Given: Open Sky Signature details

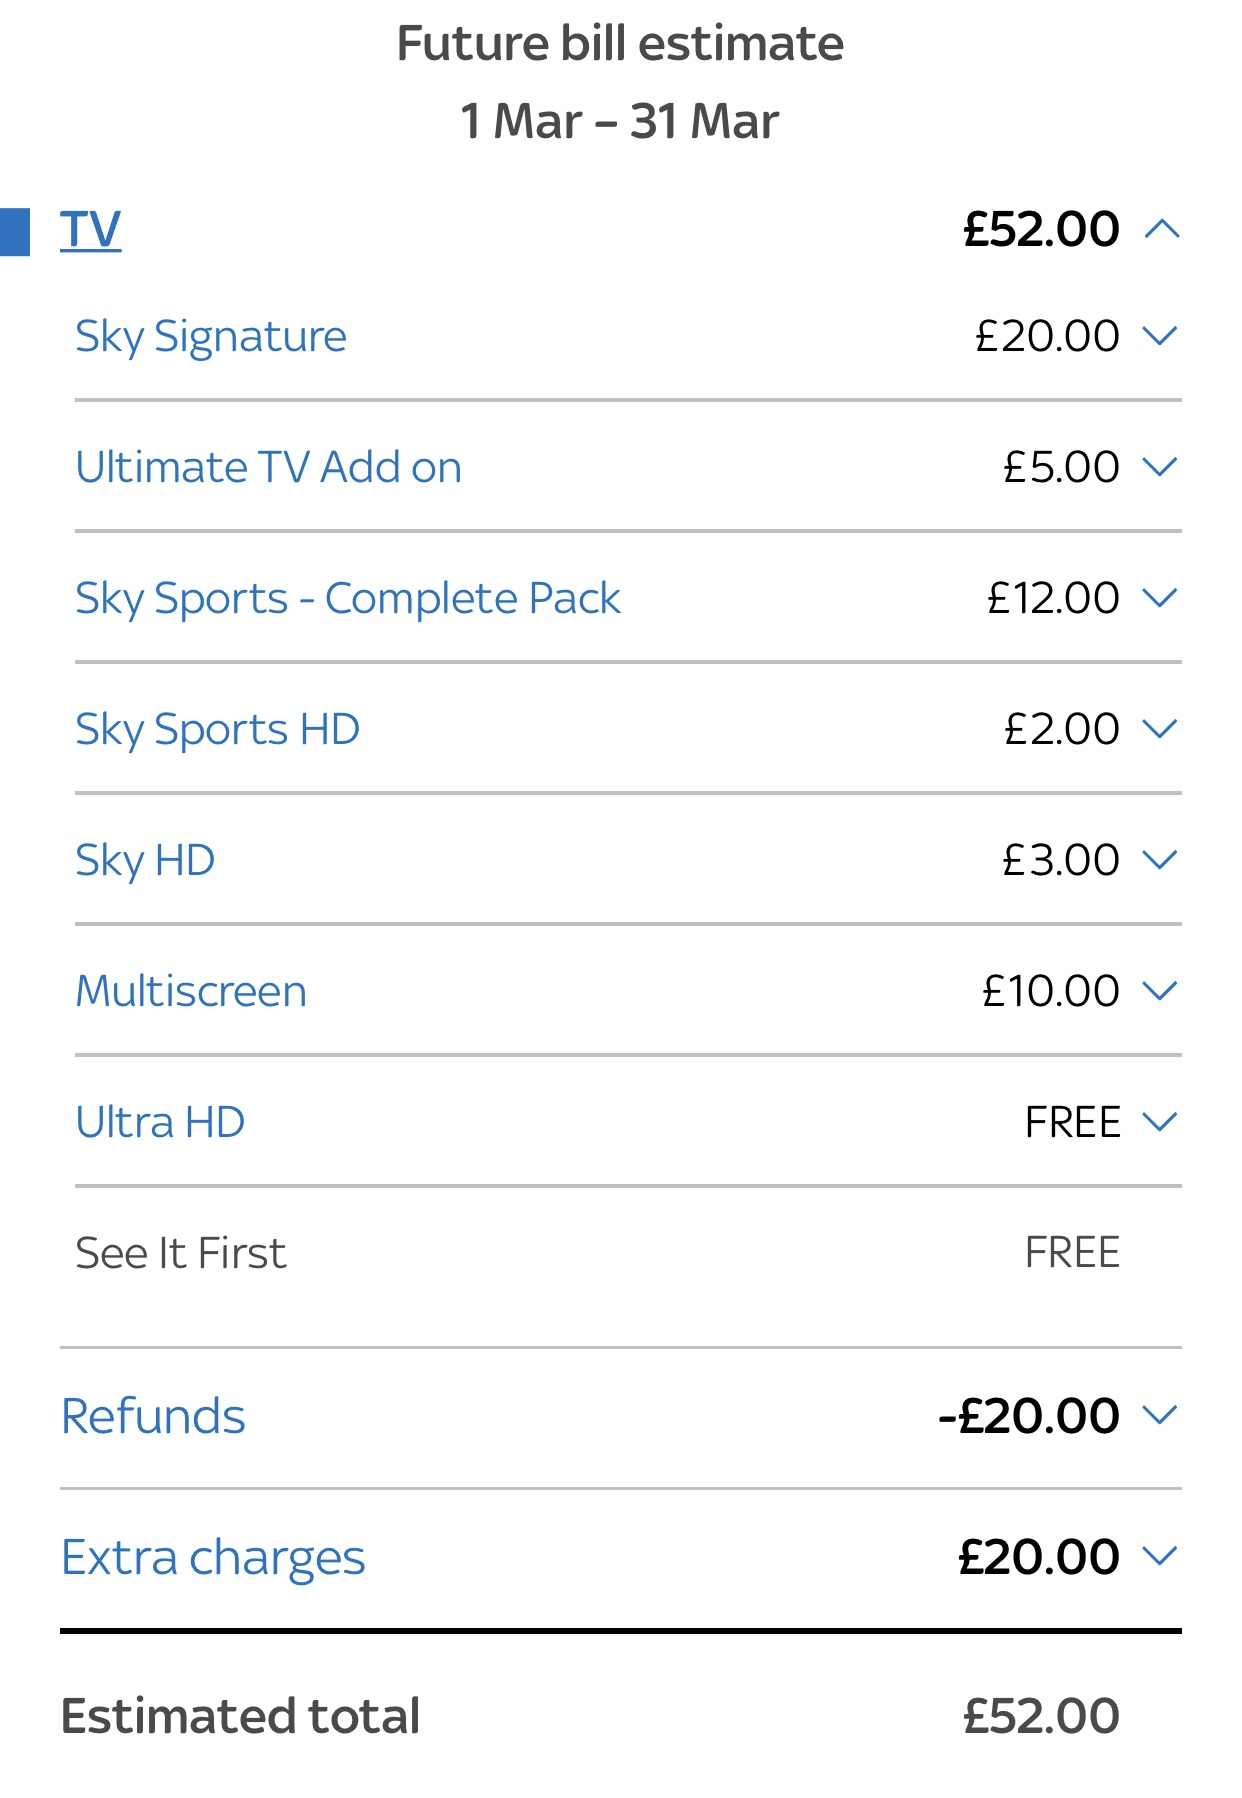Looking at the screenshot, I should coord(211,337).
